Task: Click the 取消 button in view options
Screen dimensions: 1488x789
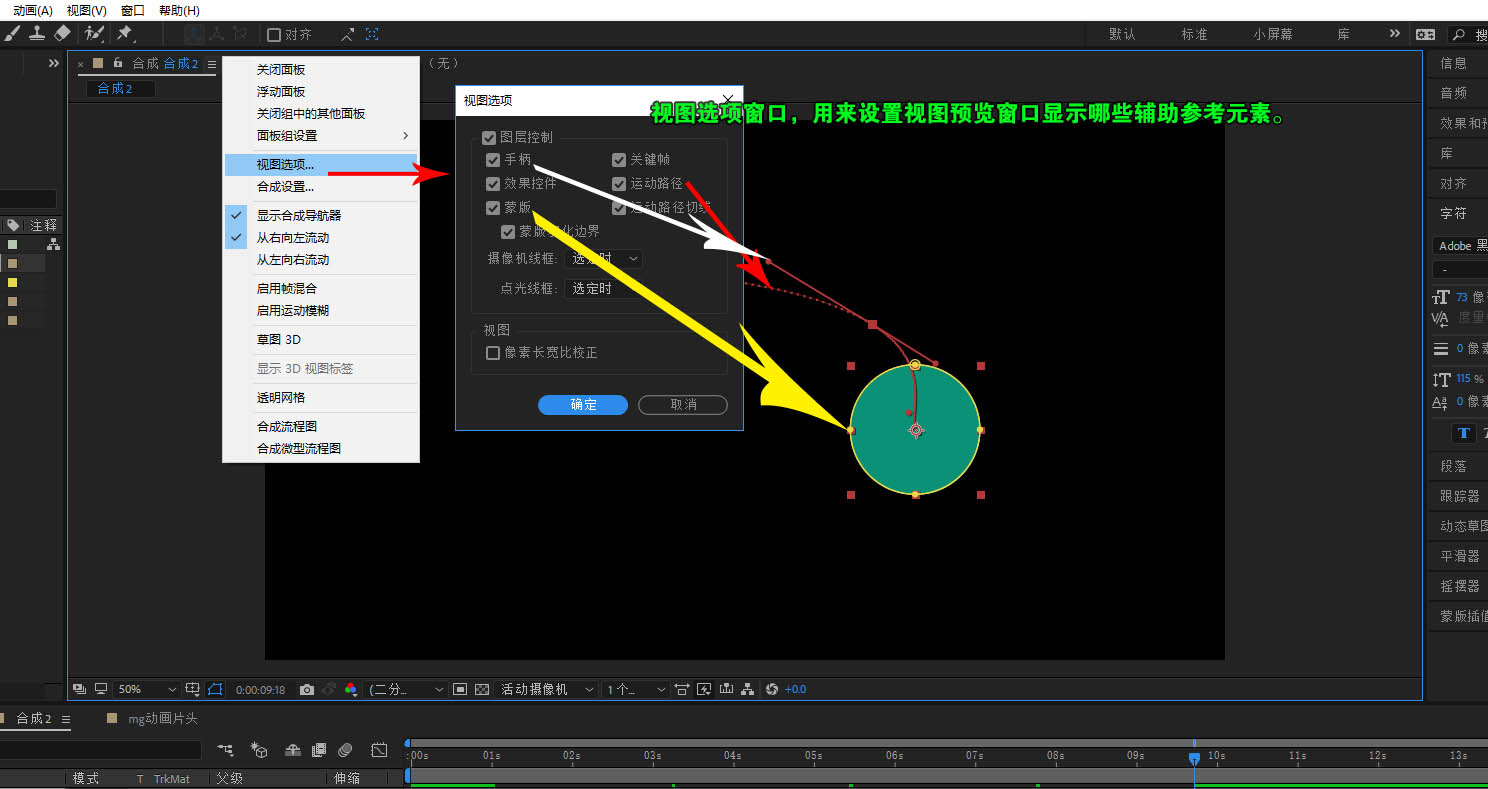Action: point(683,404)
